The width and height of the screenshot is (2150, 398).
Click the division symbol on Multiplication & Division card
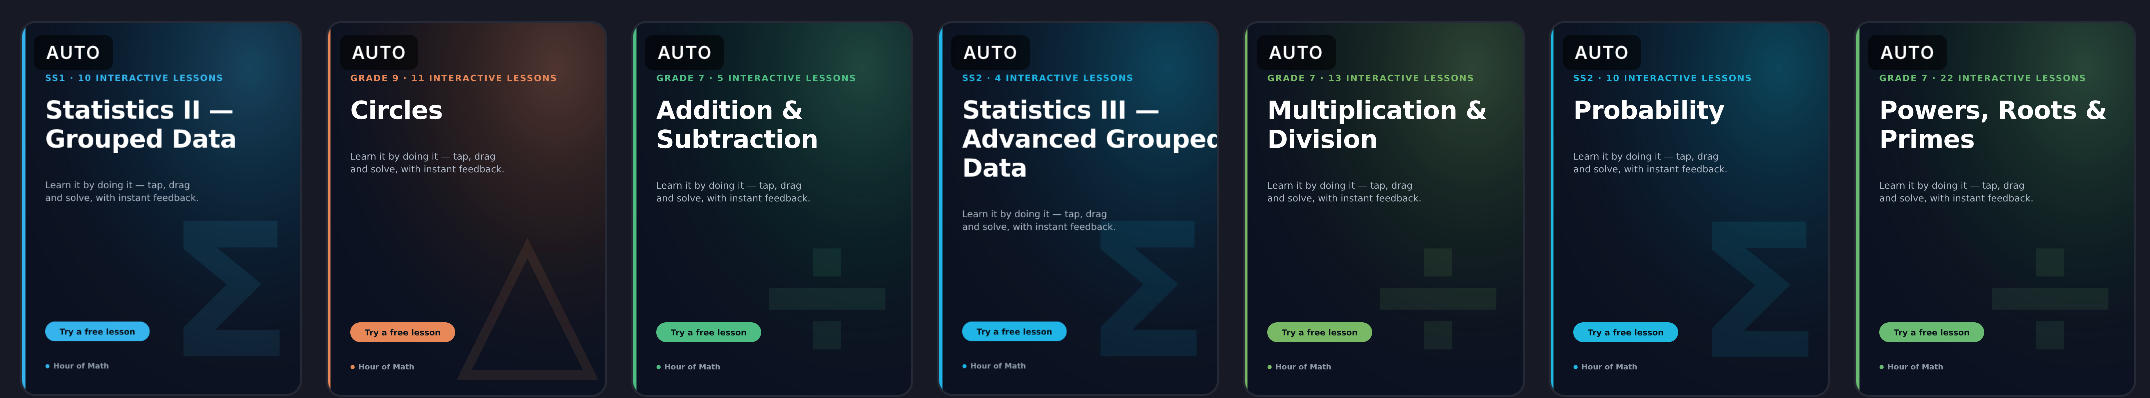(1438, 298)
